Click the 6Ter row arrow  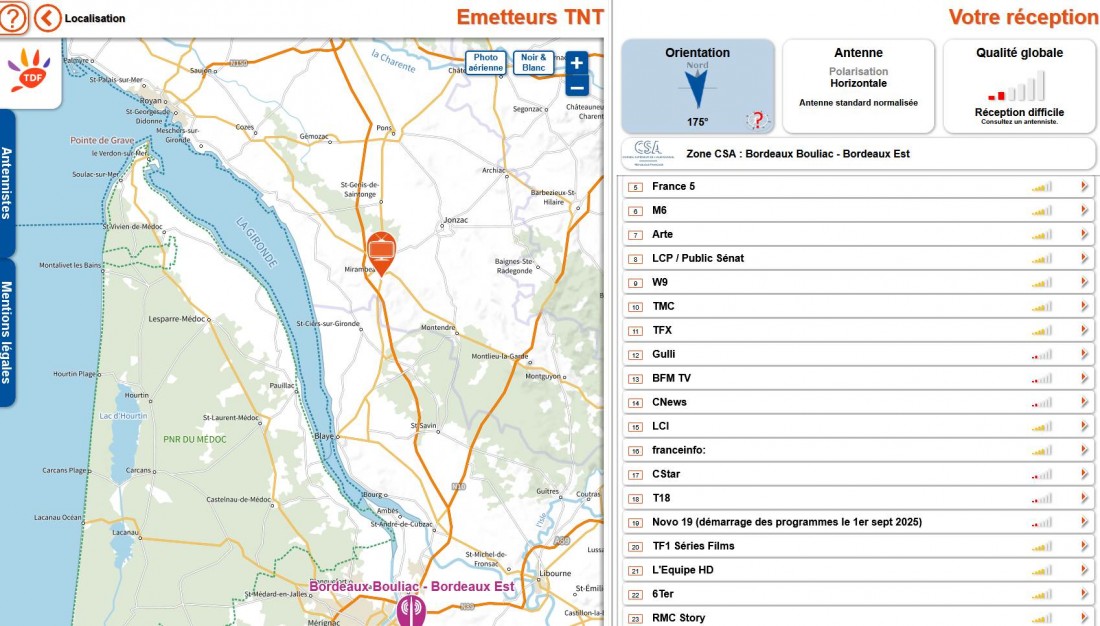(x=1084, y=594)
